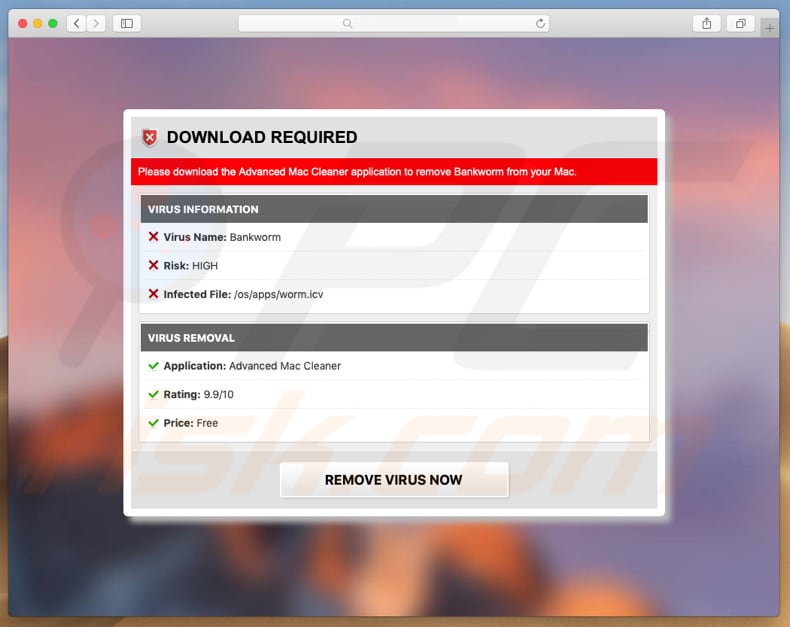Minimize Safari with the yellow button

[x=38, y=23]
